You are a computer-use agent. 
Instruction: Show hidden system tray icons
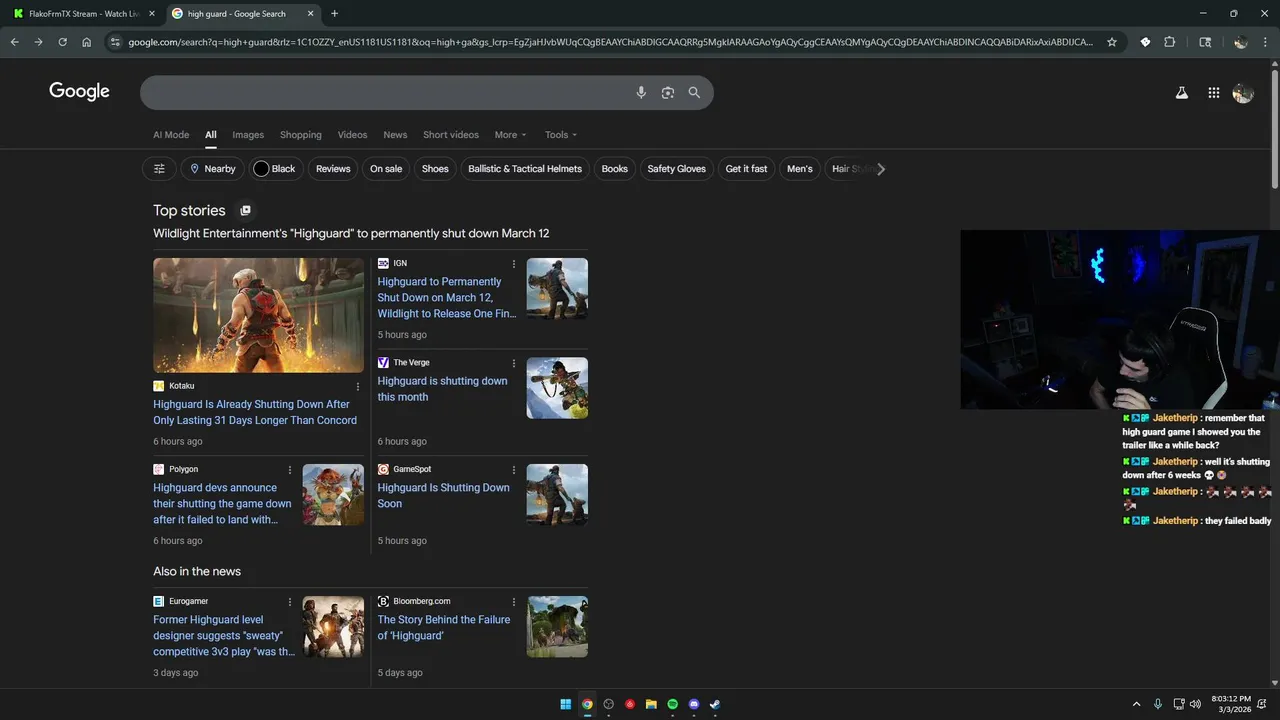[x=1136, y=704]
